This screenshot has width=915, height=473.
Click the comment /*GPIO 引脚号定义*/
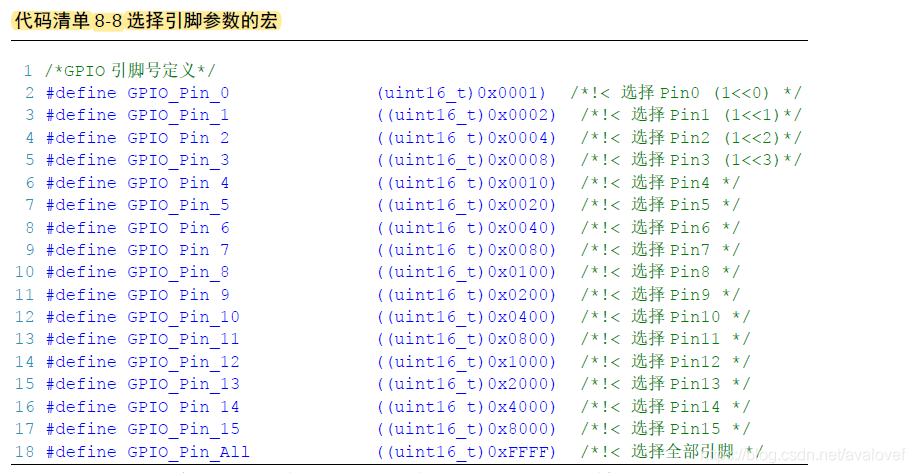pos(130,71)
